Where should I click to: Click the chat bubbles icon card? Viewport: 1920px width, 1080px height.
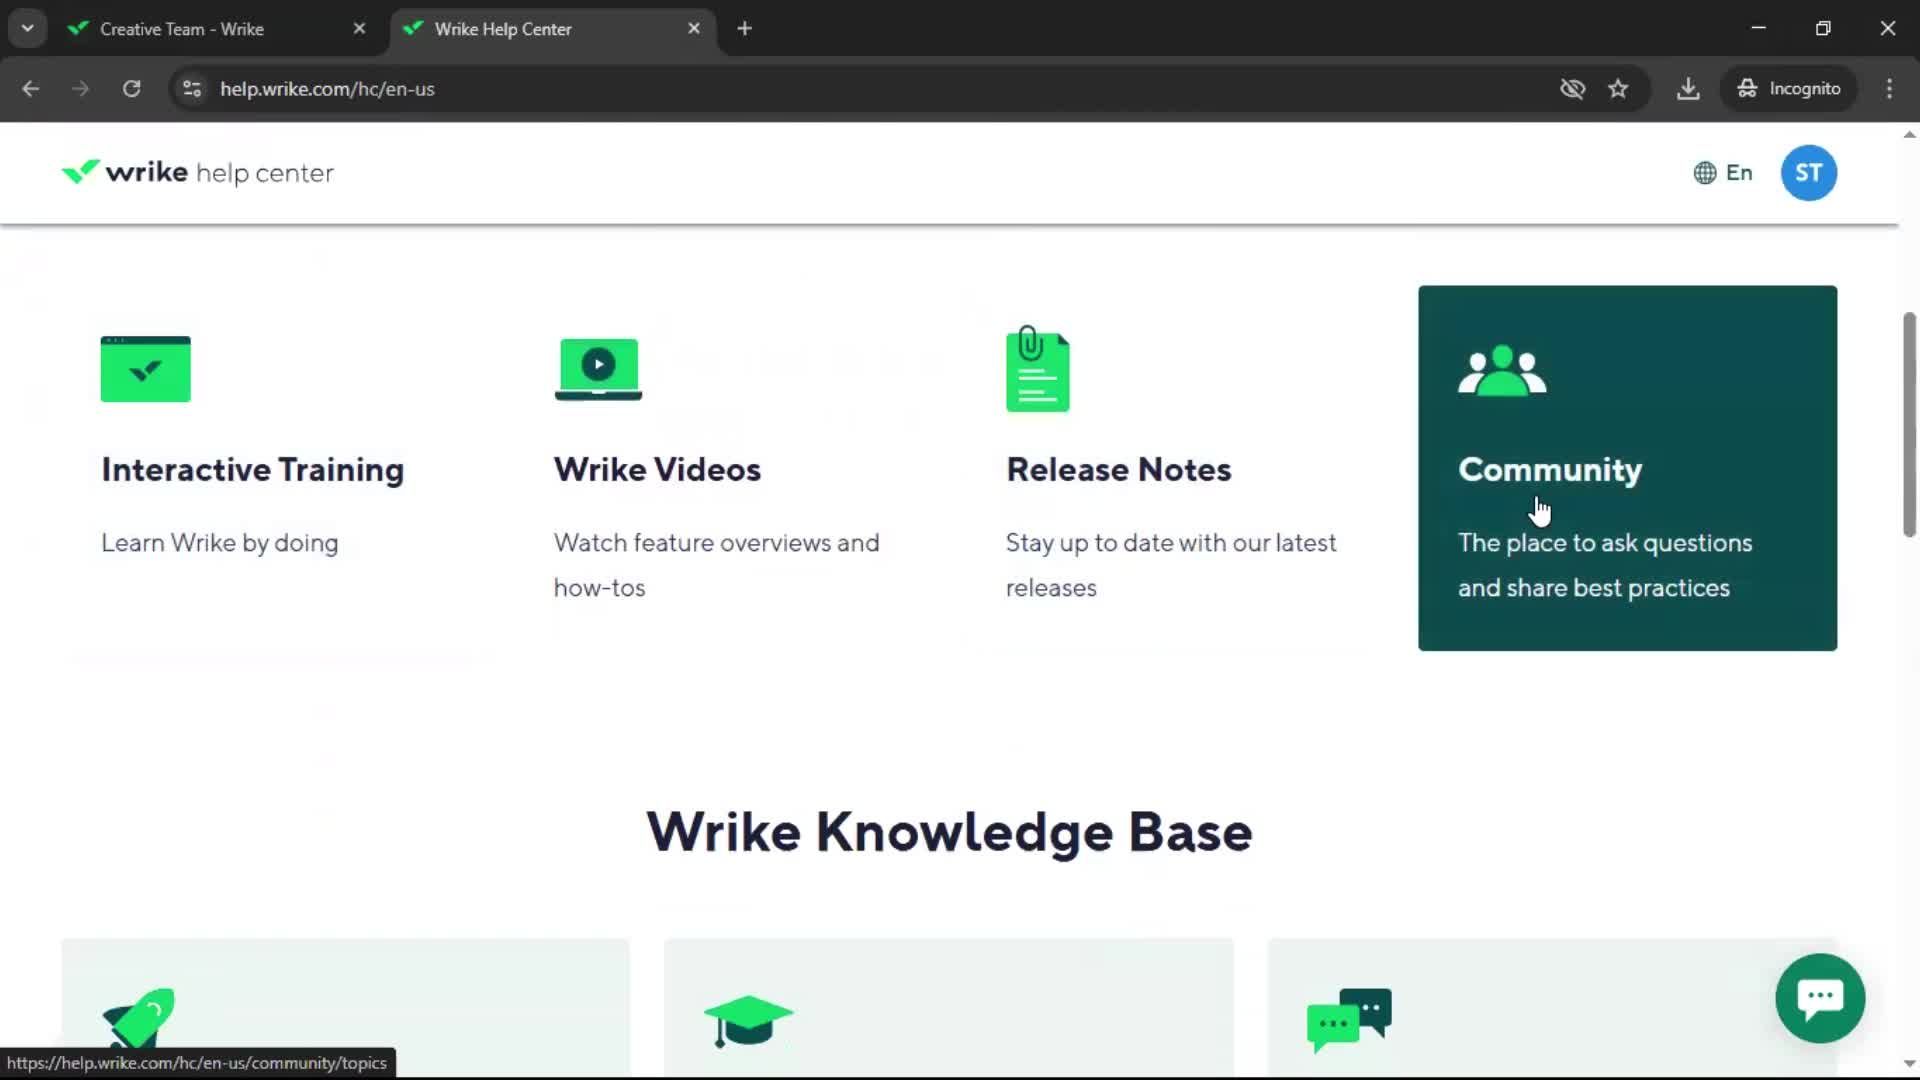[1552, 1007]
